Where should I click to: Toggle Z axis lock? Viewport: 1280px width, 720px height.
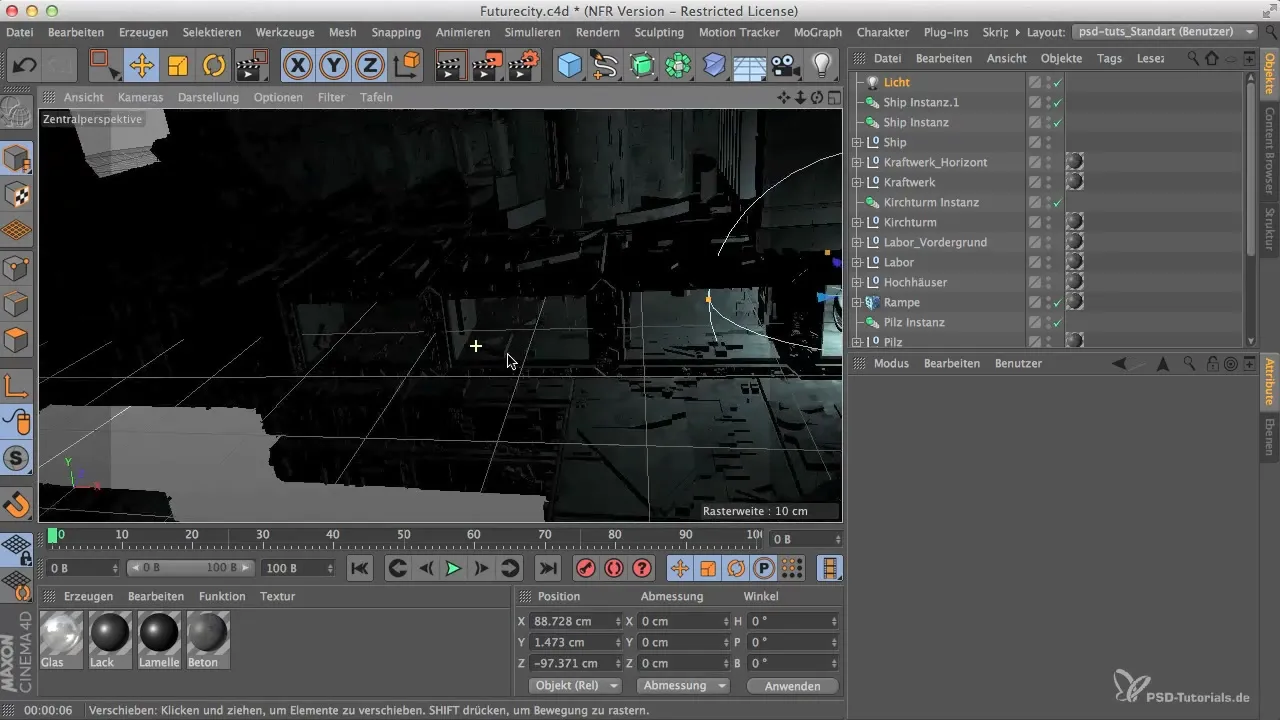(370, 67)
